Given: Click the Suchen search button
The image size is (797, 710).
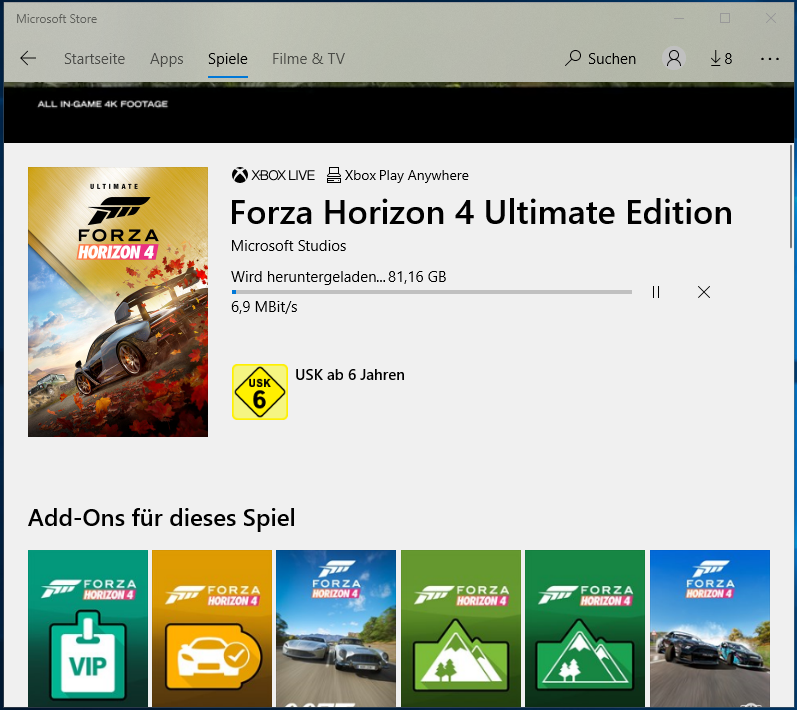Looking at the screenshot, I should 600,59.
